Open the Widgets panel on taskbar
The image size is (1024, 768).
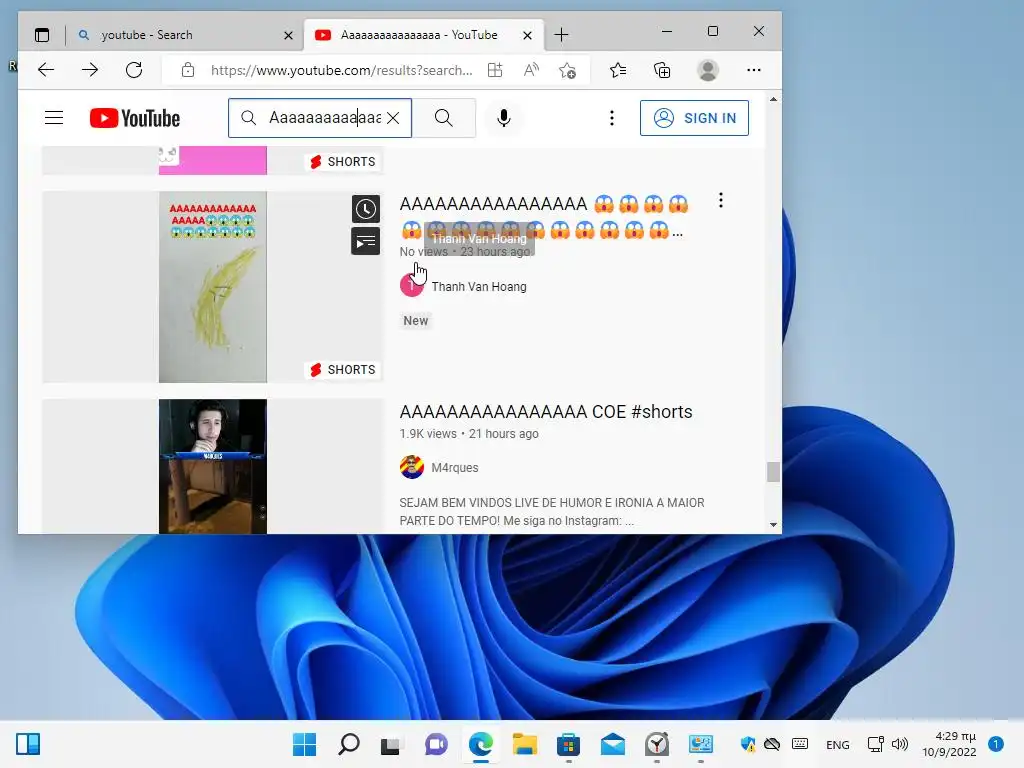pos(28,744)
